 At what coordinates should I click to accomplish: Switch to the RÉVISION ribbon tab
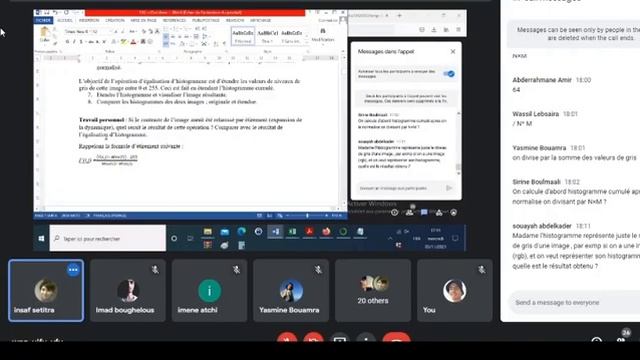click(x=235, y=20)
